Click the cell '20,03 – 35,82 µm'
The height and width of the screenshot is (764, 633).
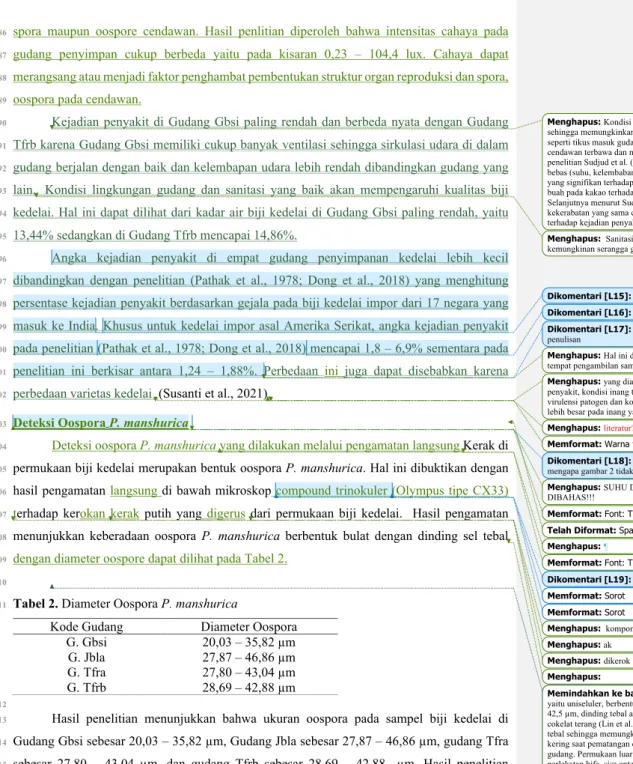click(x=249, y=642)
